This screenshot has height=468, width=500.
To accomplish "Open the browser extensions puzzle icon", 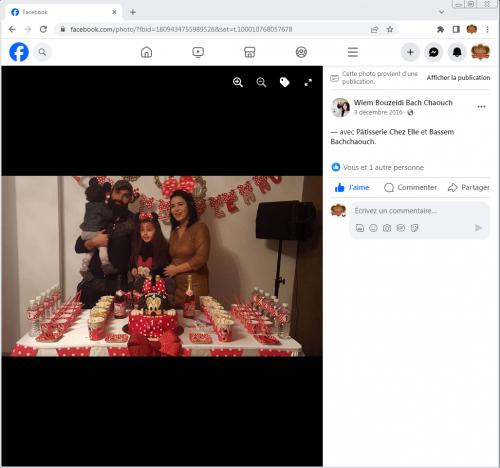I will [440, 29].
